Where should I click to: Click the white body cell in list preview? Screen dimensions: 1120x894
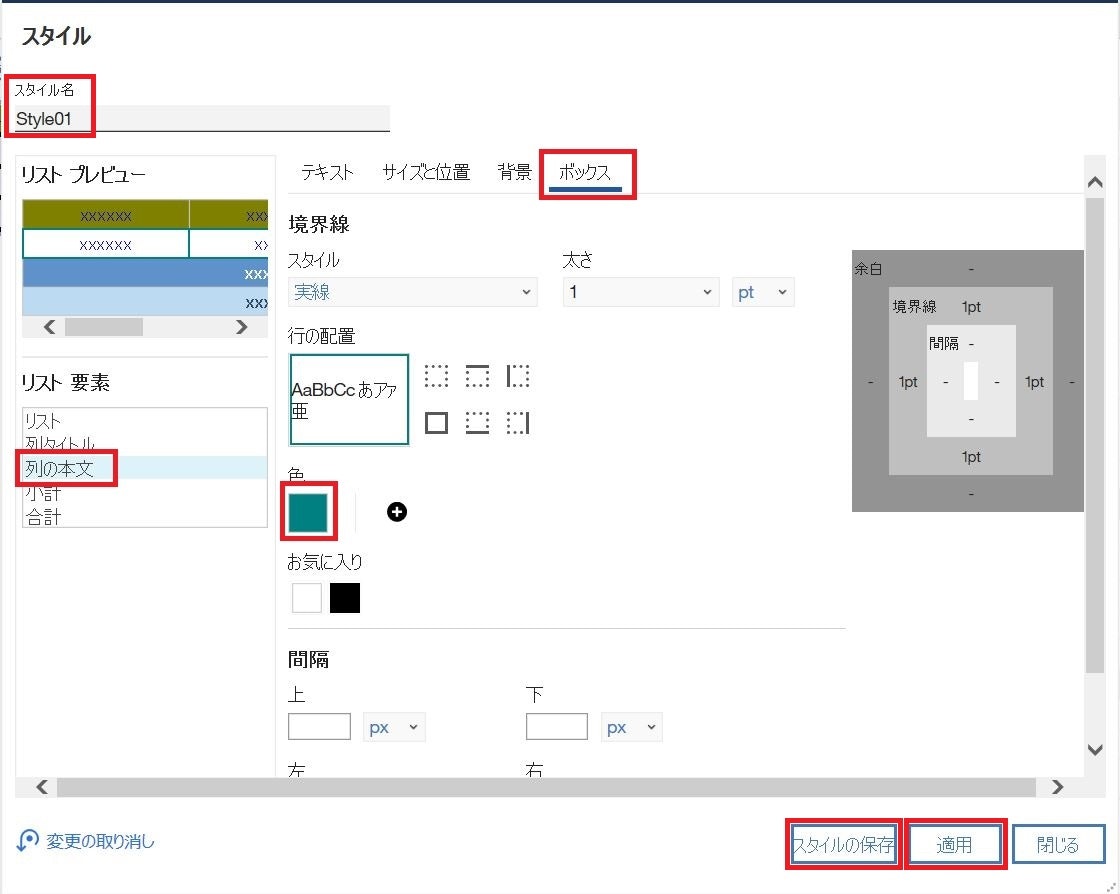(x=106, y=244)
